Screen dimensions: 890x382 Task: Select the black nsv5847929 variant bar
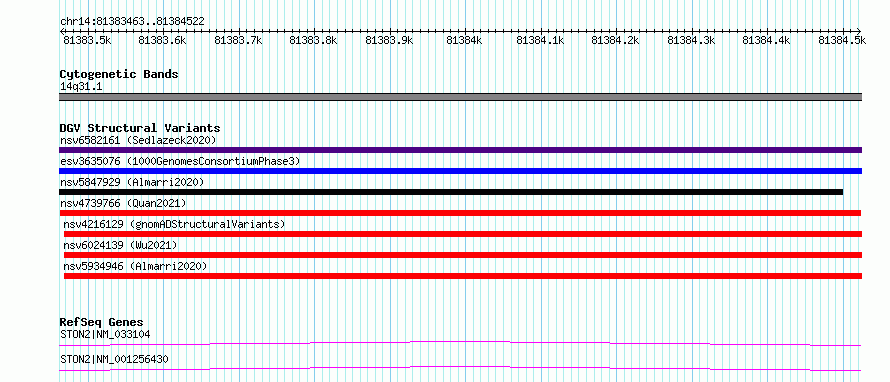[451, 192]
